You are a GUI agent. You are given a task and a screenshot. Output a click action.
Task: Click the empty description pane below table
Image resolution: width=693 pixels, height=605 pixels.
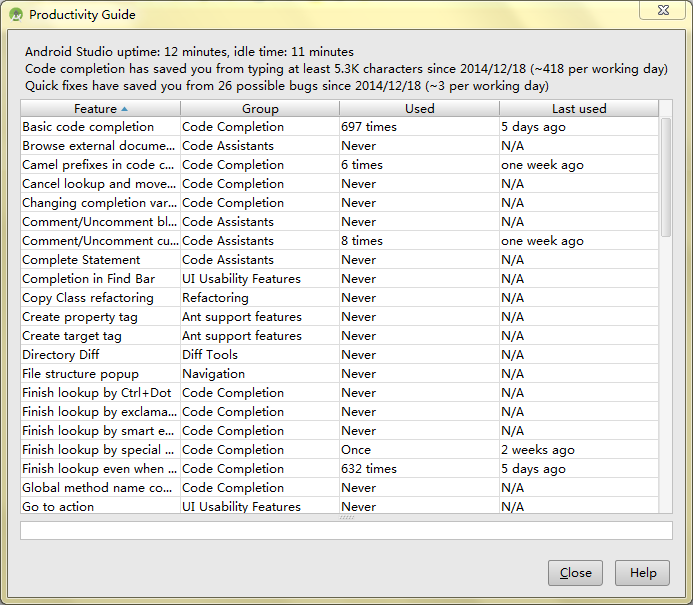pos(346,530)
